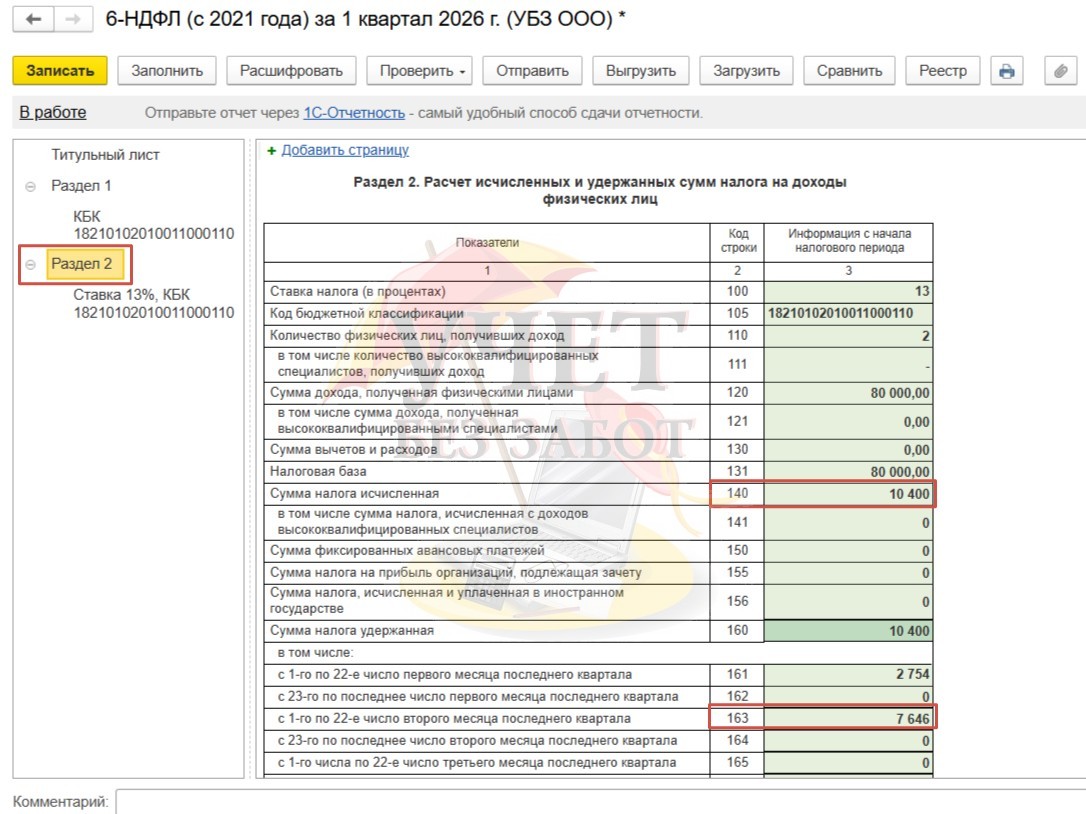Click the В работе status link
Viewport: 1086px width, 814px height.
[53, 113]
